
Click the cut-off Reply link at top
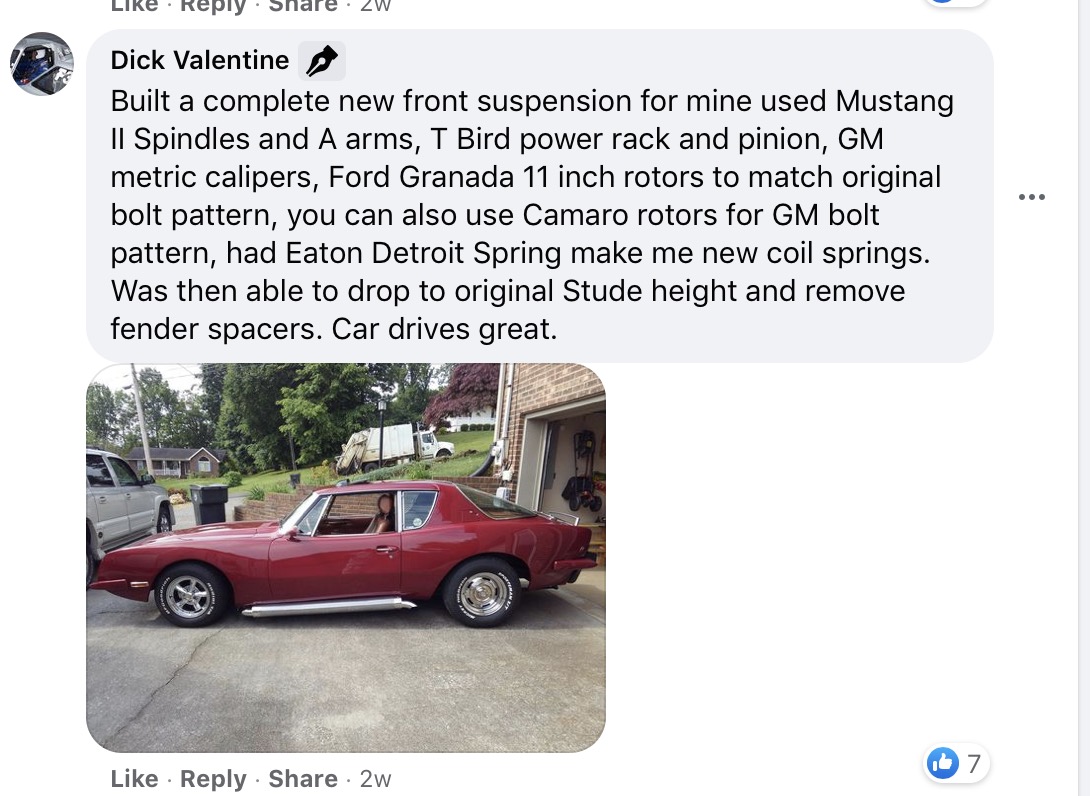[x=213, y=5]
